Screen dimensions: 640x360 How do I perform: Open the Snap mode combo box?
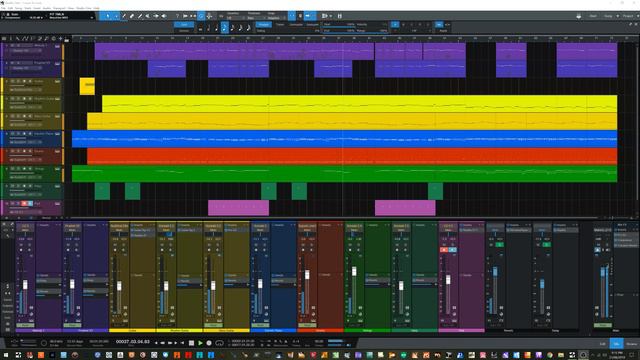(276, 18)
